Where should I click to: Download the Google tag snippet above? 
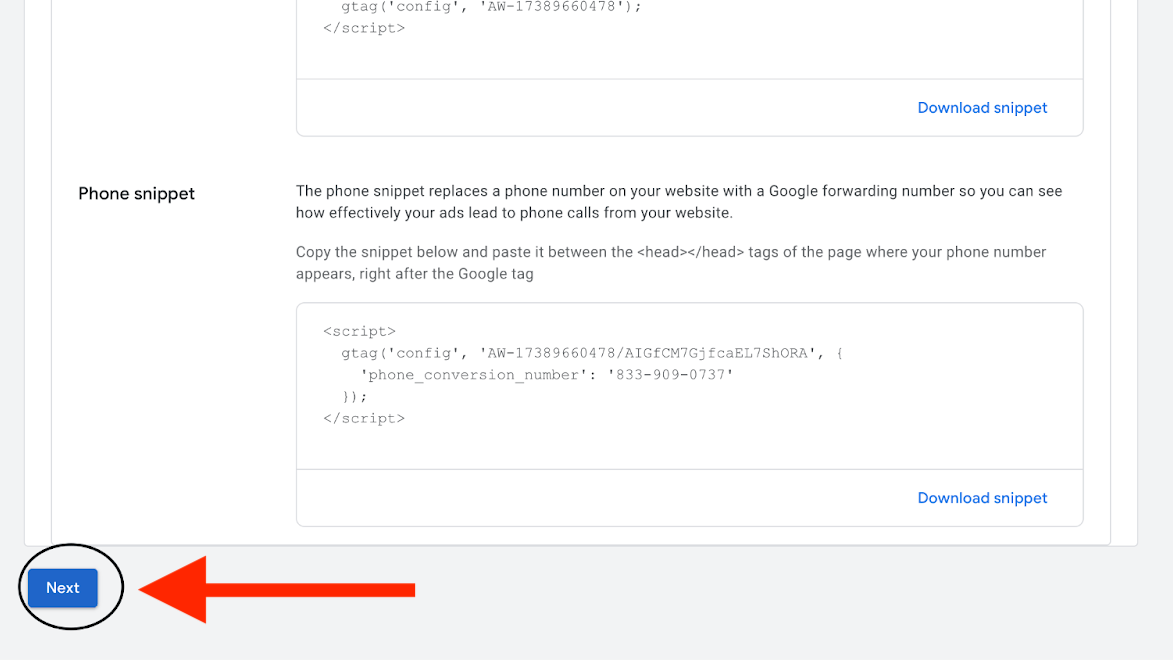(x=982, y=108)
